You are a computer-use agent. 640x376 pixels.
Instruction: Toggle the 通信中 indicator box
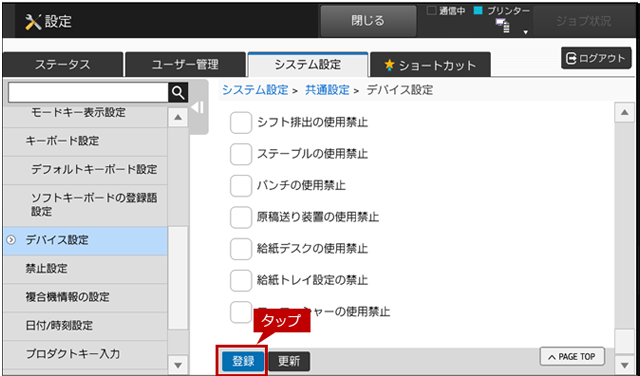(x=431, y=11)
